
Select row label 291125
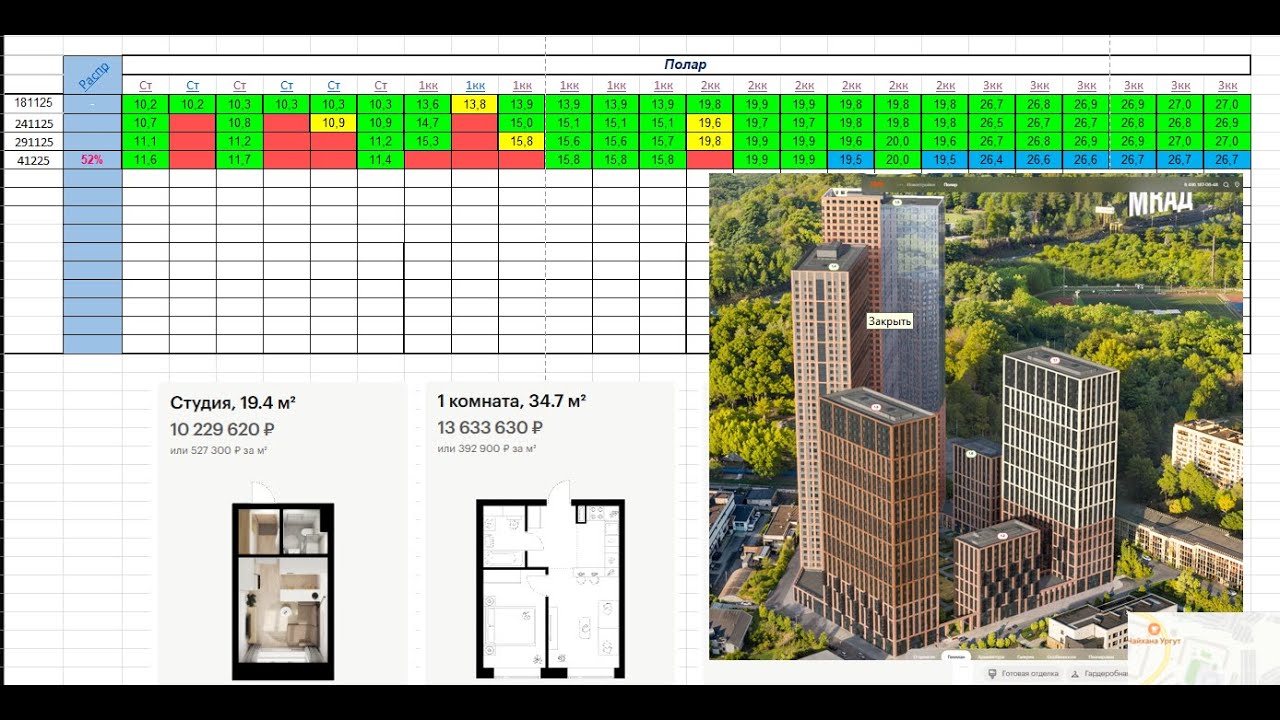pos(34,142)
